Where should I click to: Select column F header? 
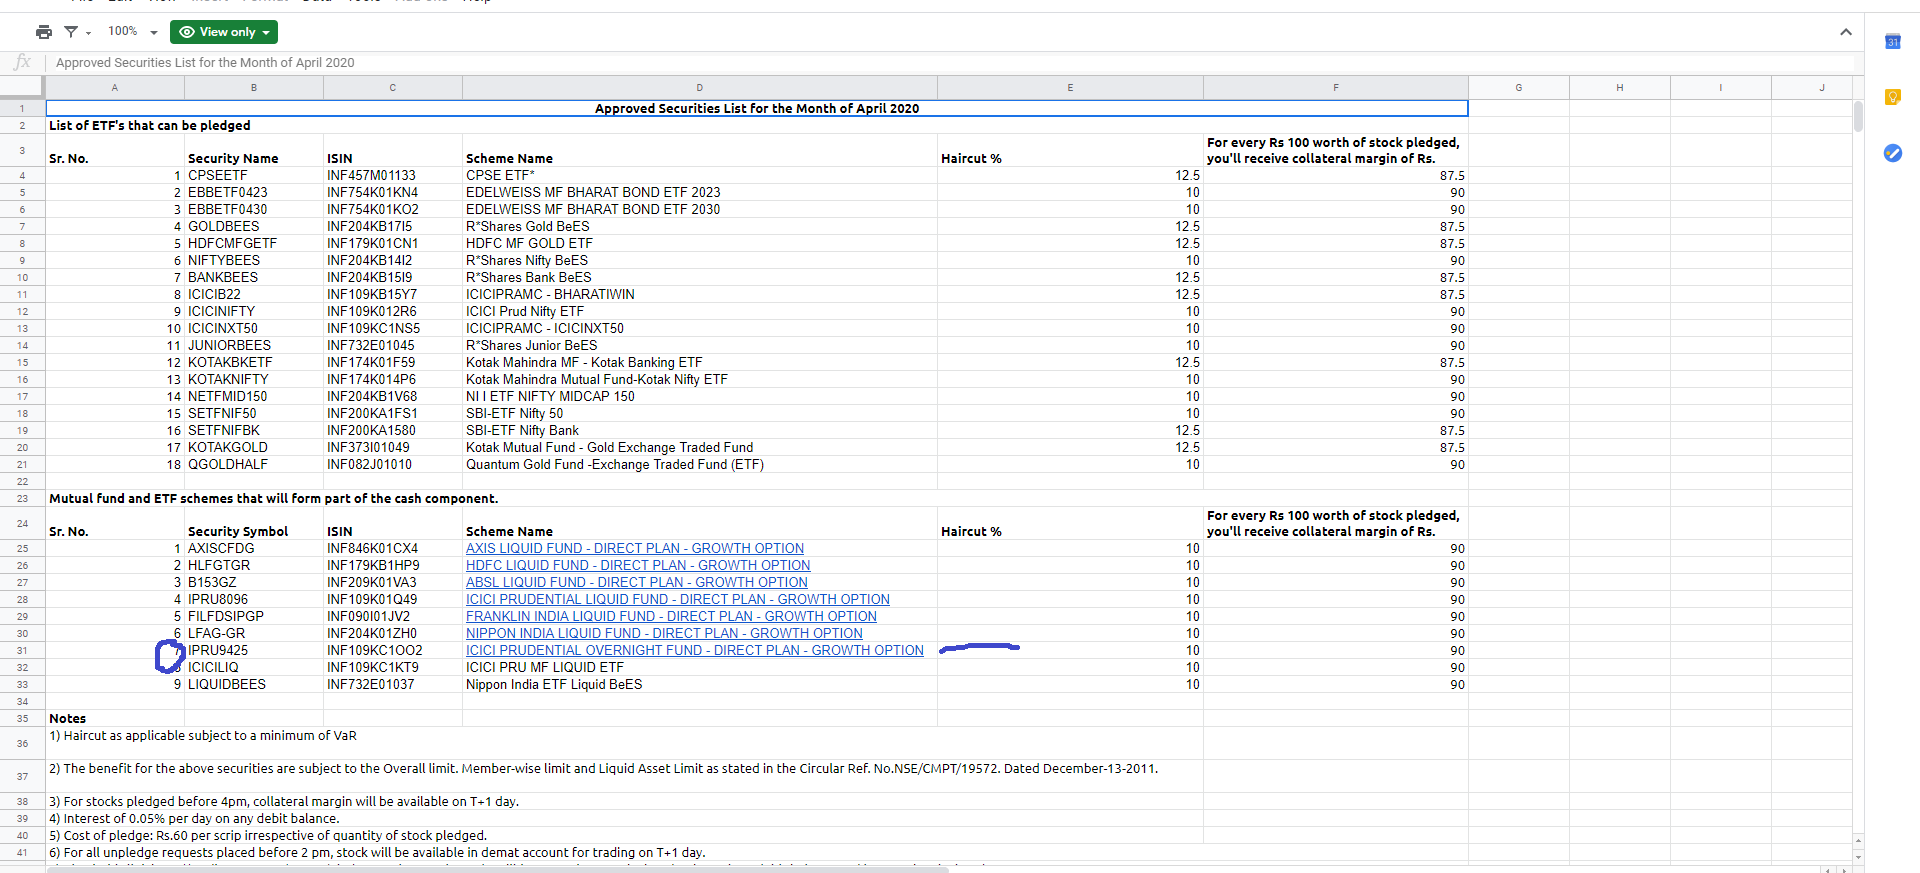1336,87
